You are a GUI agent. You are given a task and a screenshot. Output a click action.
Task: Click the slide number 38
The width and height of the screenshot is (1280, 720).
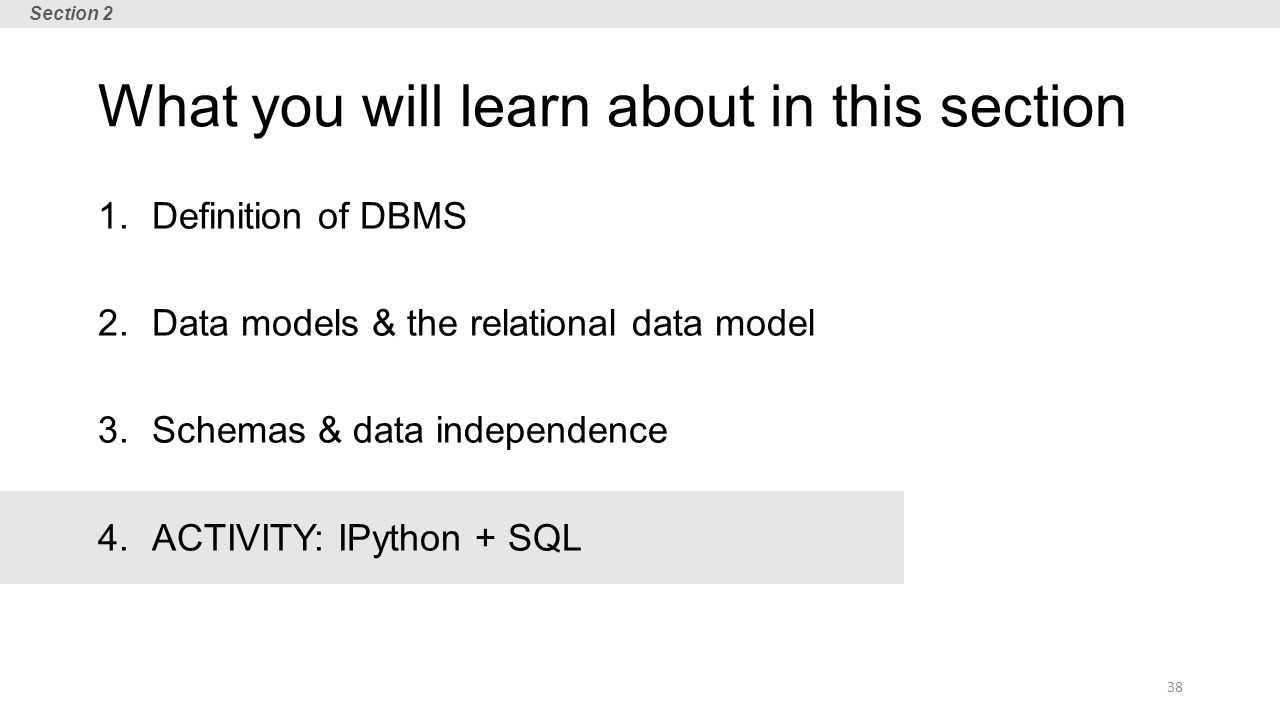1175,687
